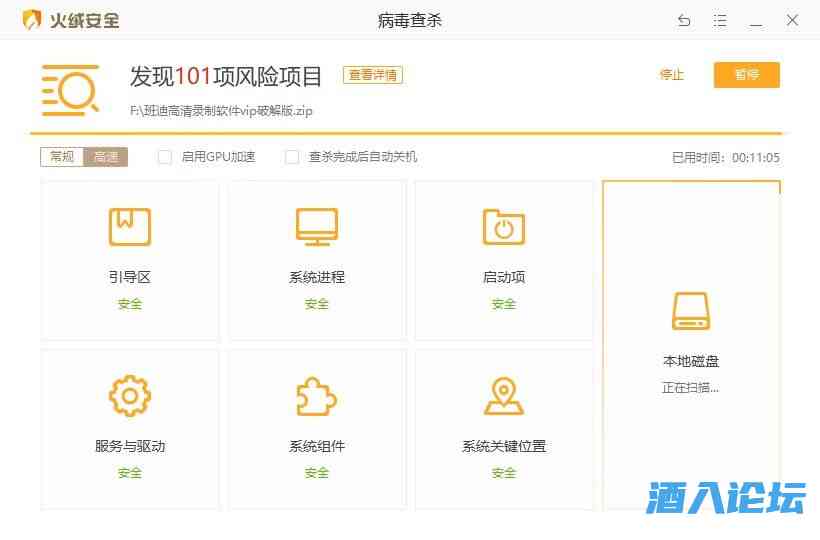Screen dimensions: 820x540
Task: Click the 启动项 startup folder icon
Action: pos(504,227)
